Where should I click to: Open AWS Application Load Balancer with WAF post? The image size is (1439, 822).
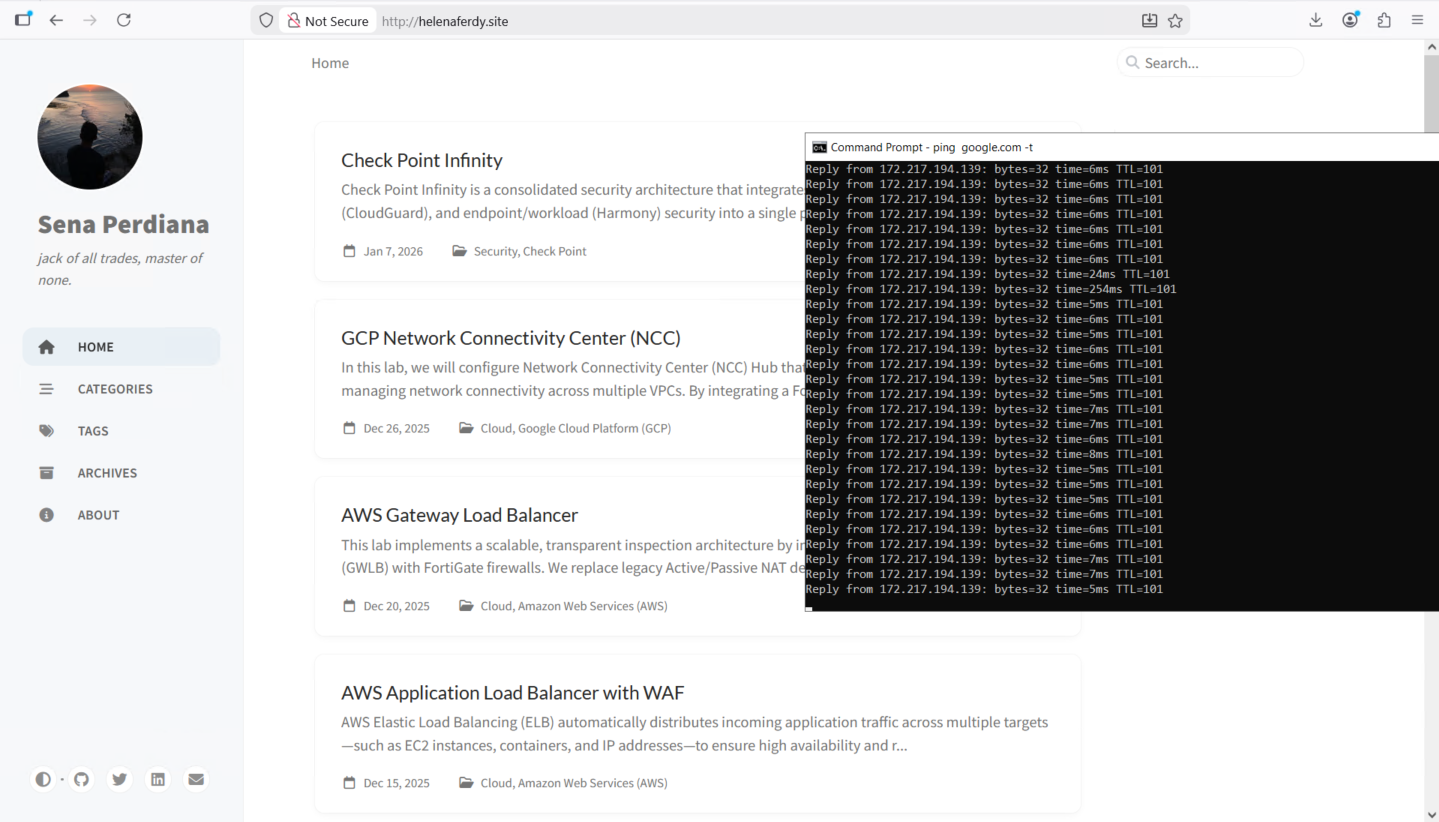tap(512, 692)
